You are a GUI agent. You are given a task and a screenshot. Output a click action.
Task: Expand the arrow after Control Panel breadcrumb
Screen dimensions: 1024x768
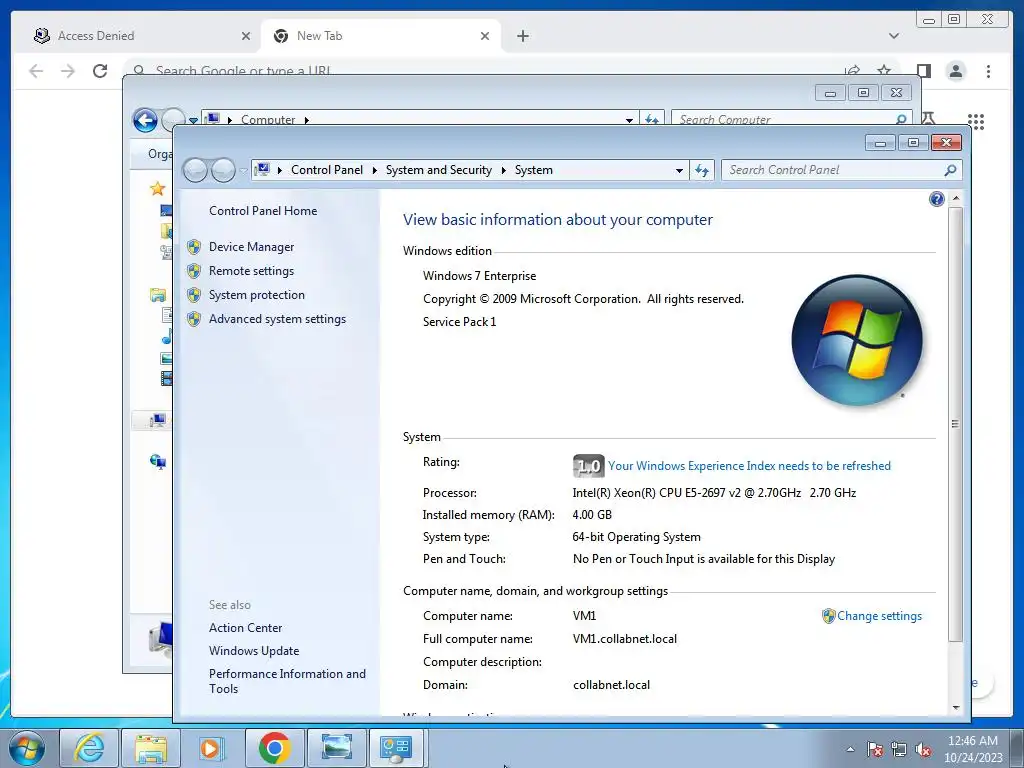pyautogui.click(x=374, y=170)
